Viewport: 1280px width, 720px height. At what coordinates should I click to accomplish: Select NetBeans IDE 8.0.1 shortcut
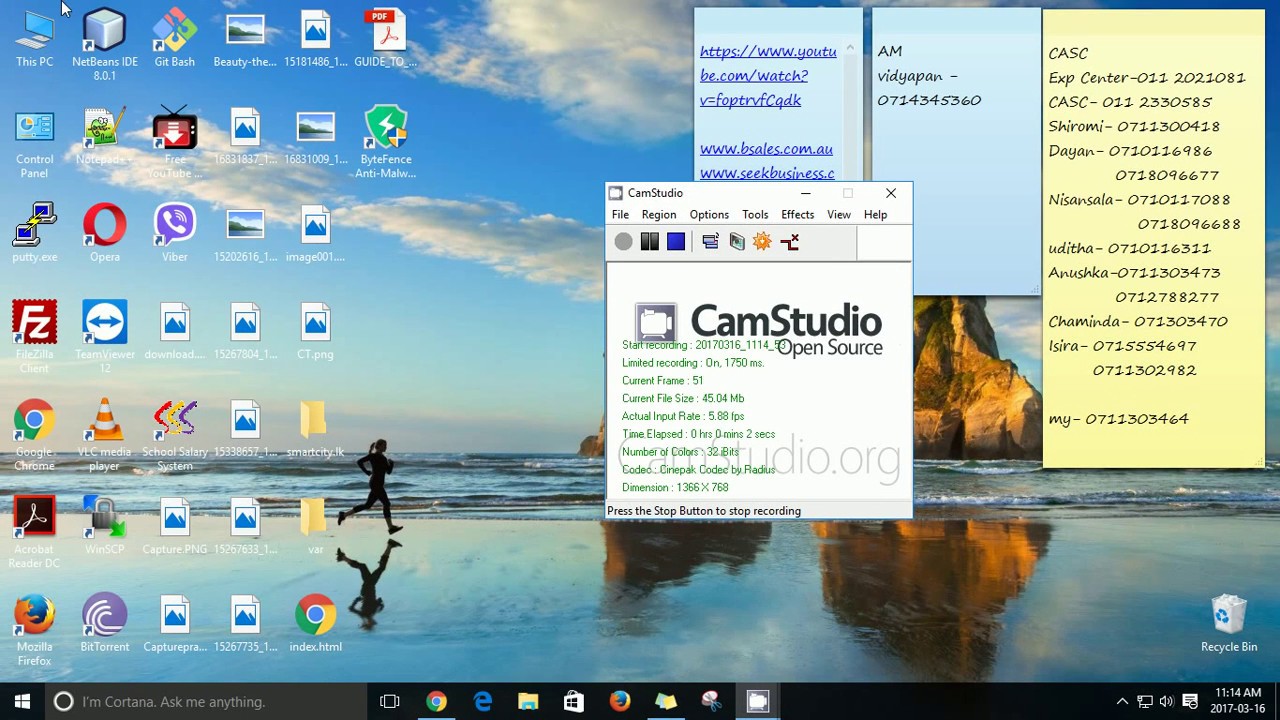pos(105,45)
